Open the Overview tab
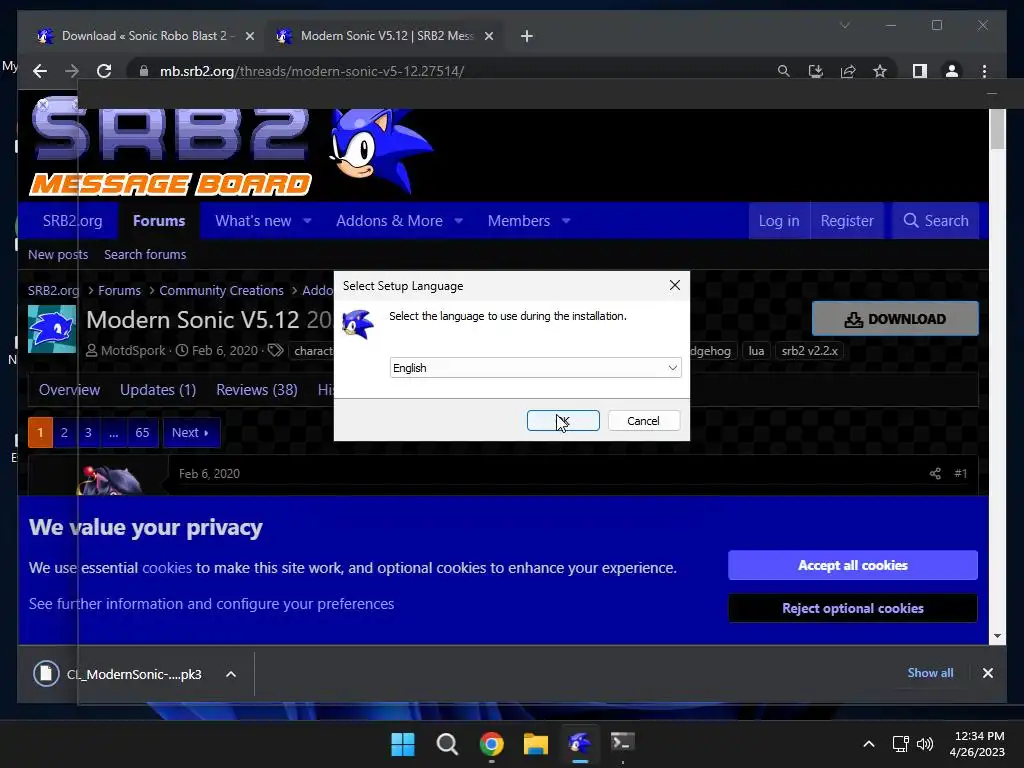The image size is (1024, 768). (x=69, y=390)
